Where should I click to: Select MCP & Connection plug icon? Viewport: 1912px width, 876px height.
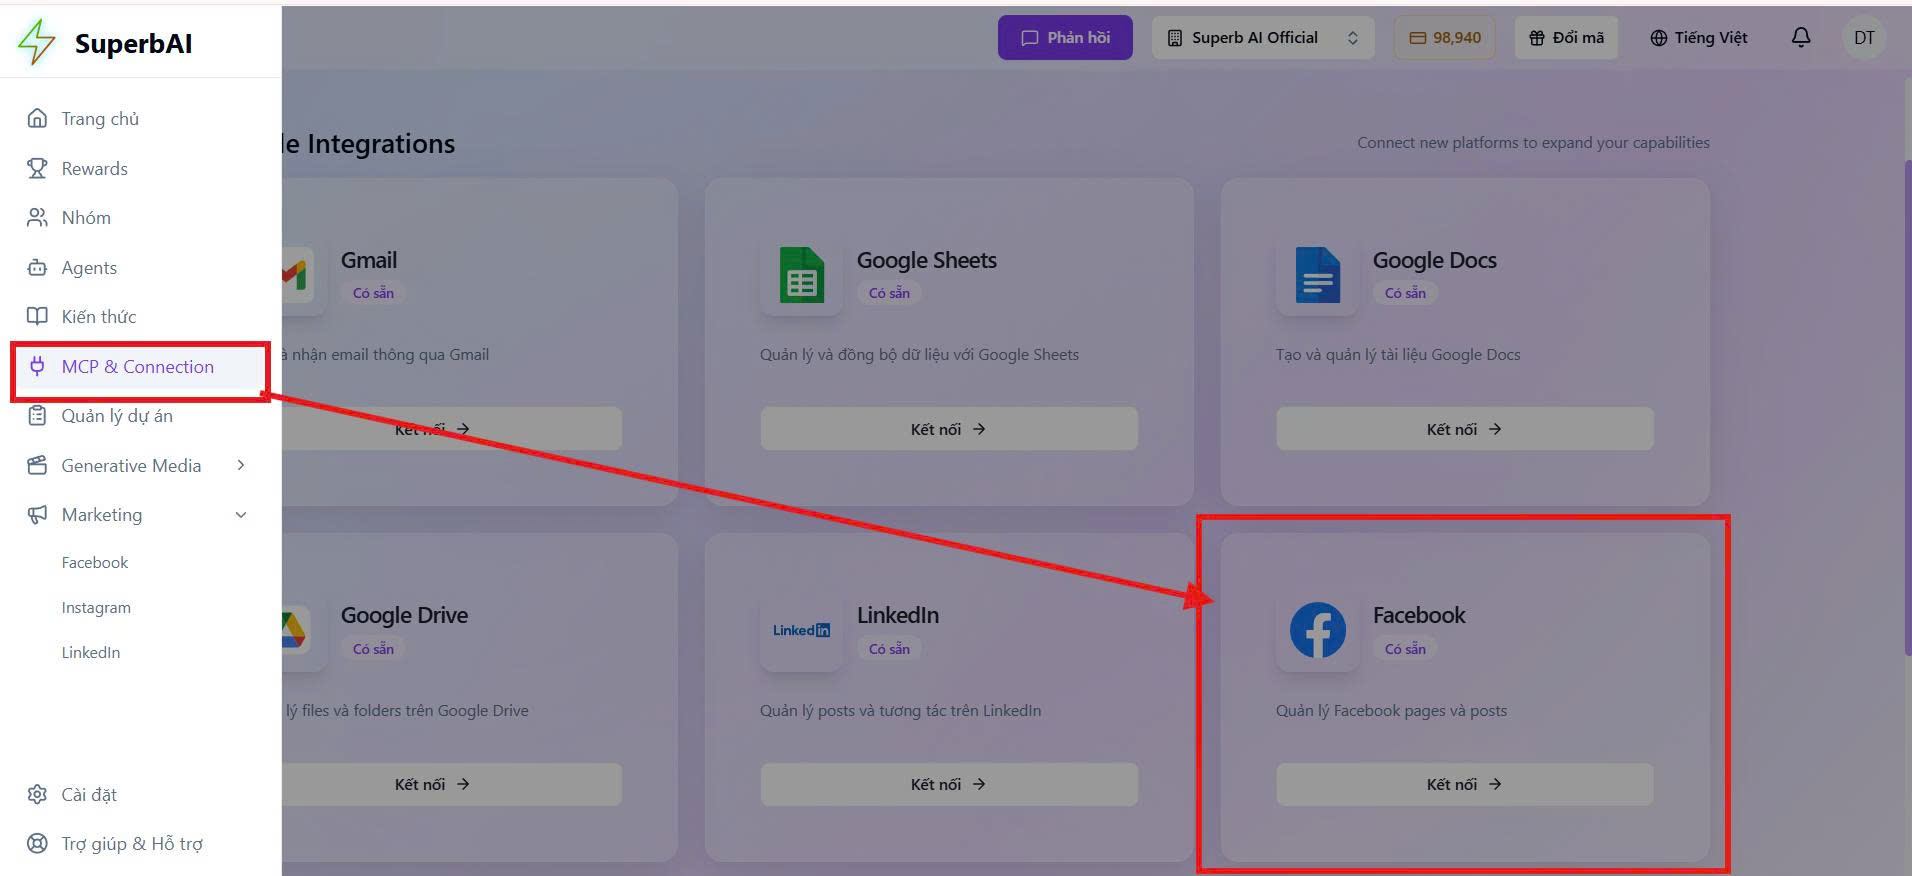[x=37, y=366]
